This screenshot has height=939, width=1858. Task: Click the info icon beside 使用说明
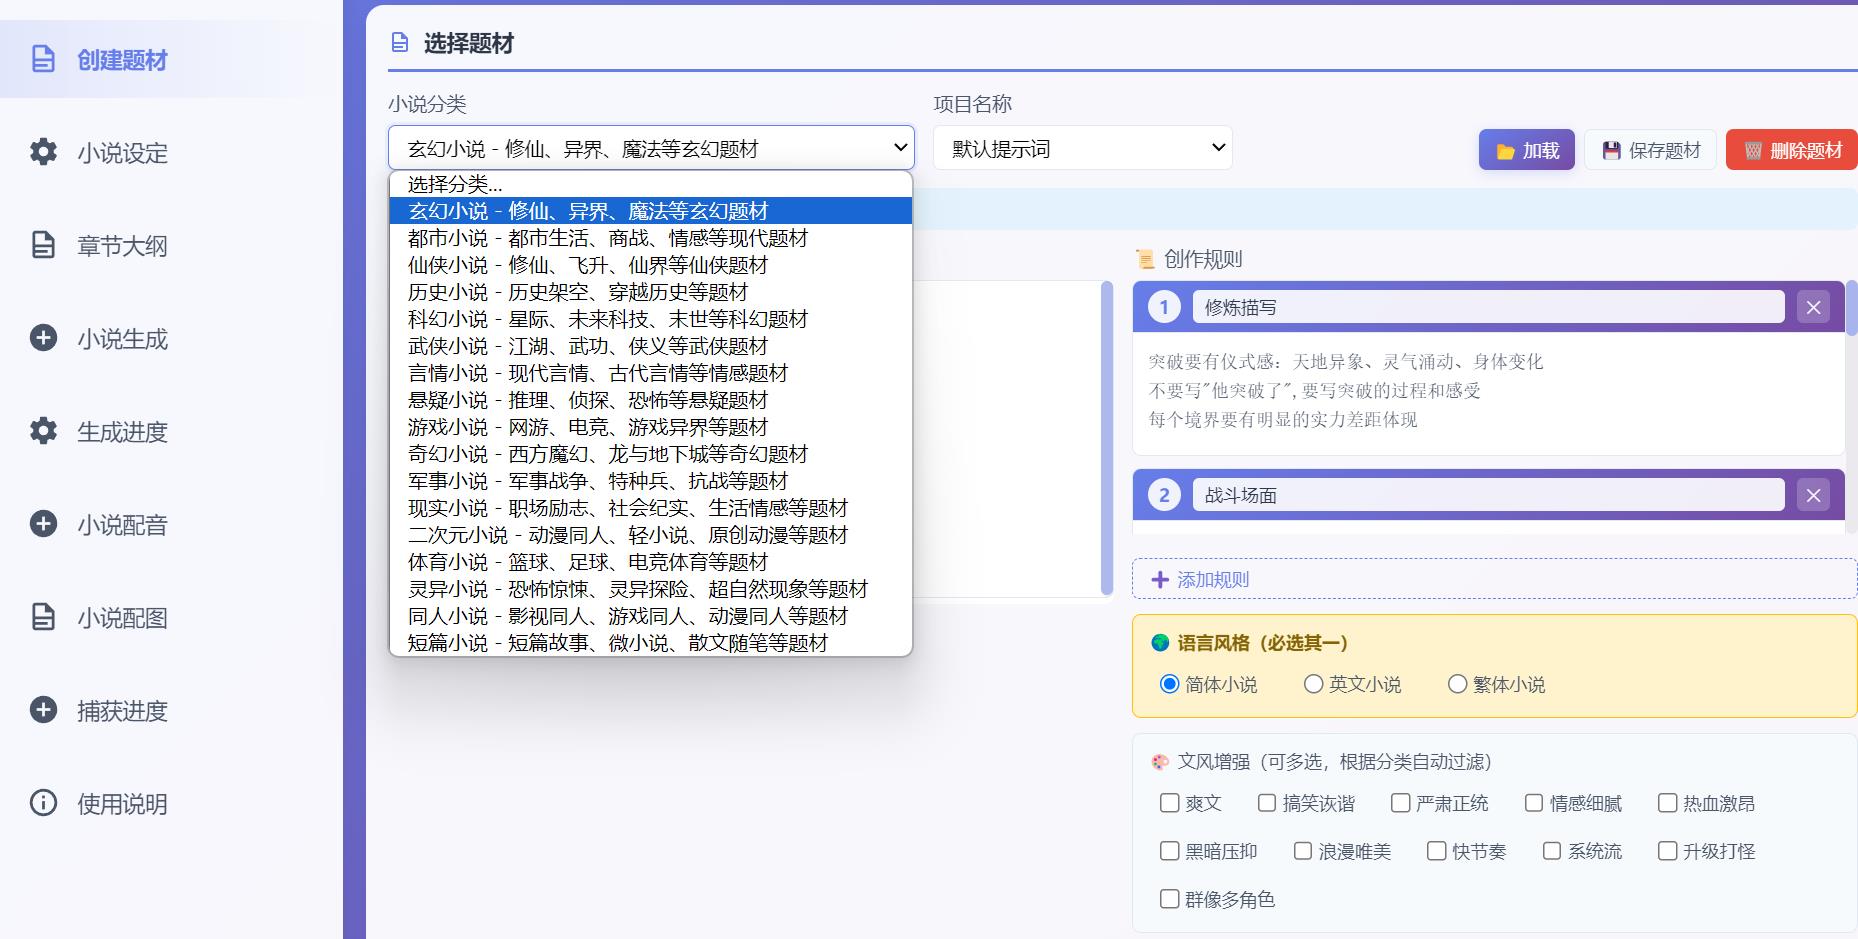(x=43, y=803)
